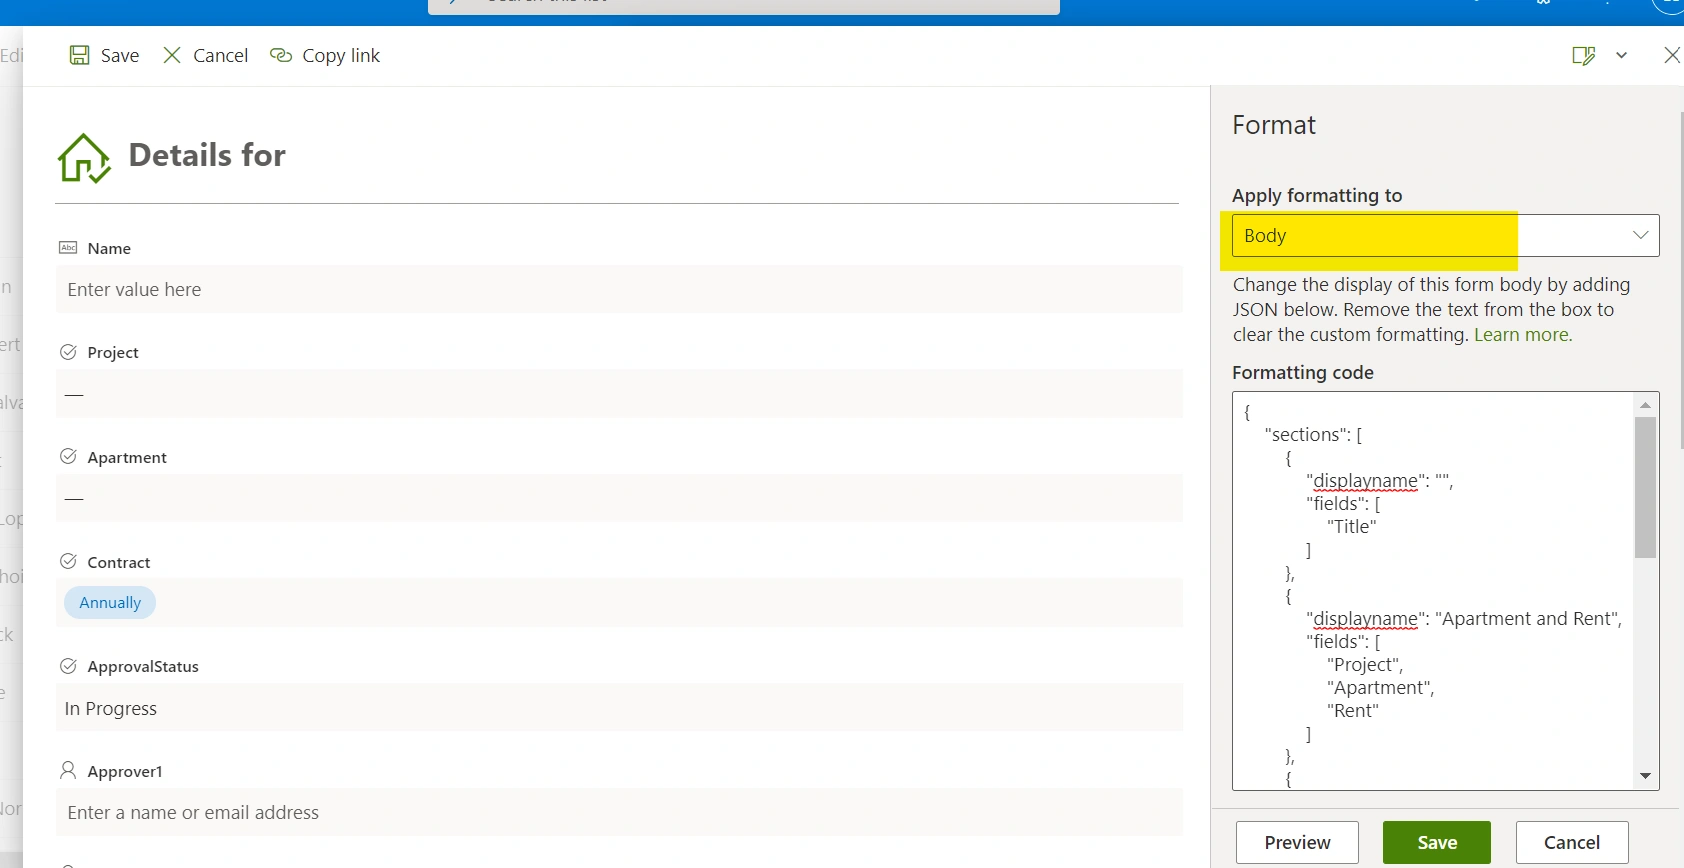Viewport: 1684px width, 868px height.
Task: Click the Project choice field icon
Action: pyautogui.click(x=68, y=352)
